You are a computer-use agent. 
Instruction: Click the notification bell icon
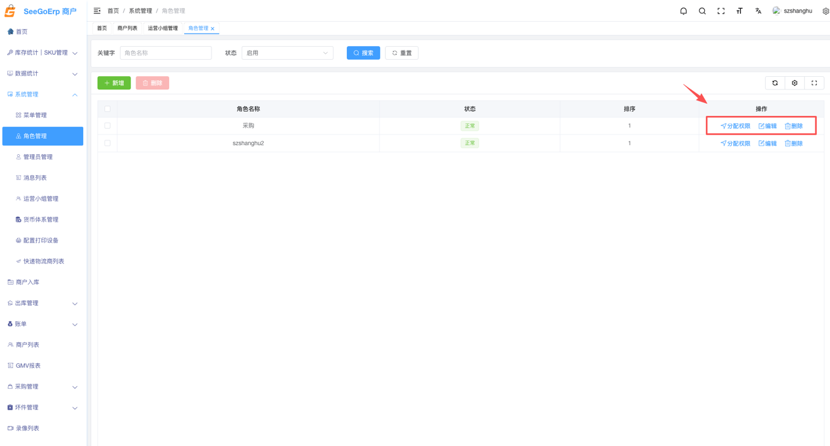click(x=684, y=11)
